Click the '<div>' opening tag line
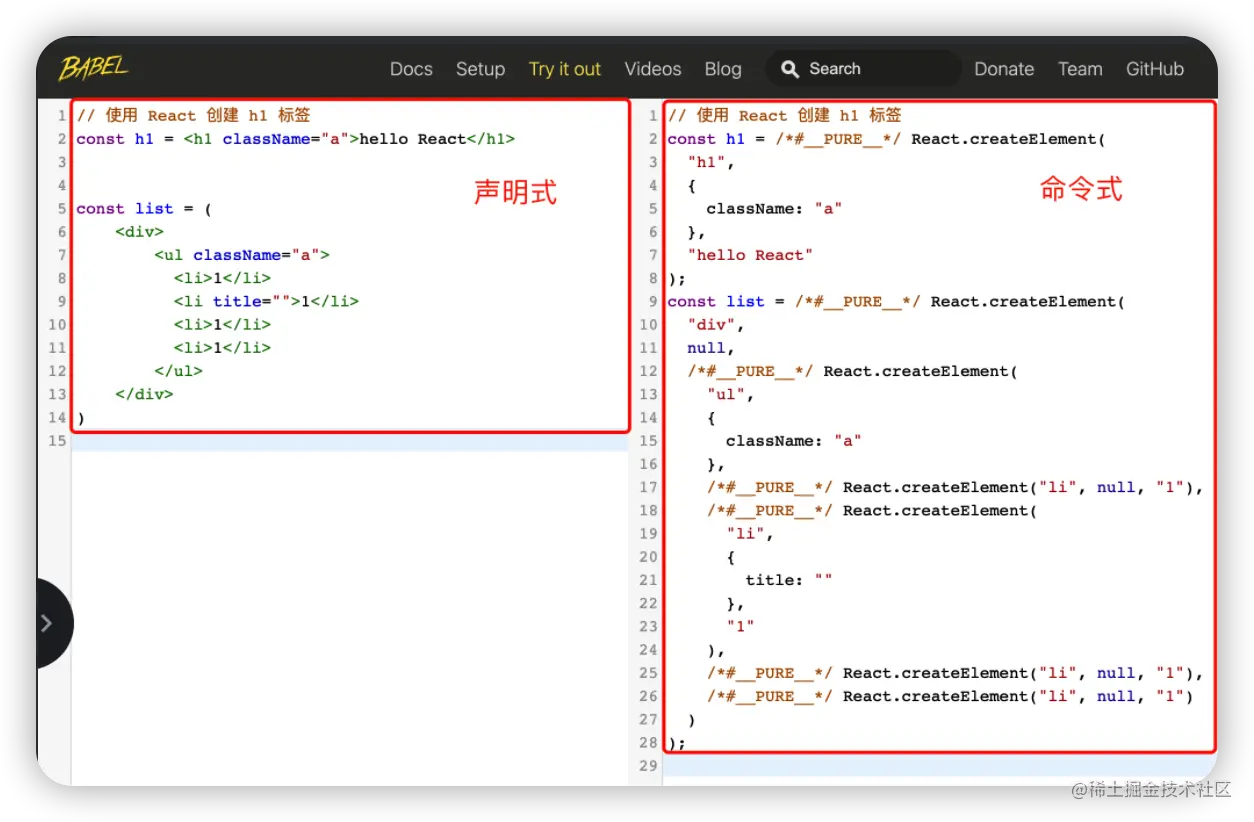This screenshot has height=822, width=1254. click(139, 232)
